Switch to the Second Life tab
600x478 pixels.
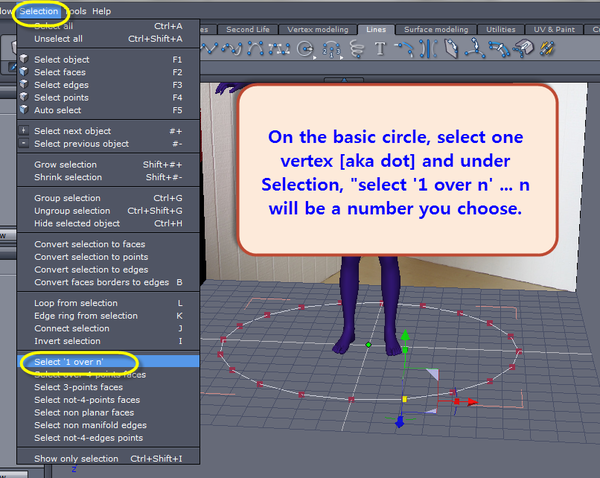tap(248, 29)
